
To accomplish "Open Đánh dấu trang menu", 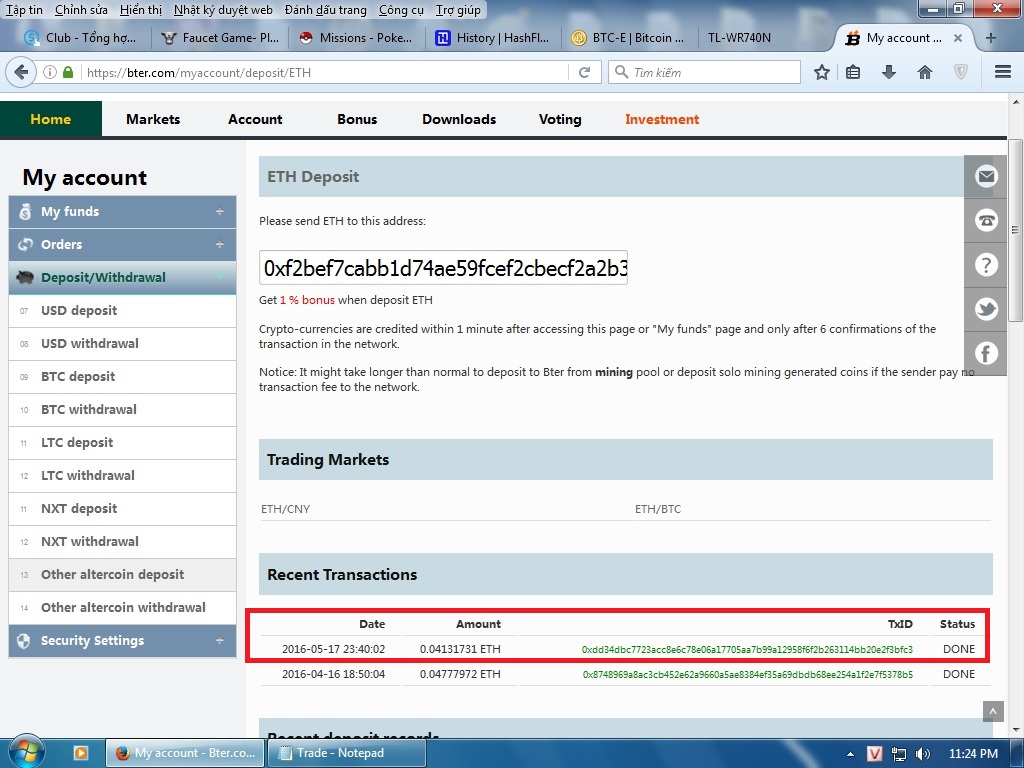I will coord(325,10).
